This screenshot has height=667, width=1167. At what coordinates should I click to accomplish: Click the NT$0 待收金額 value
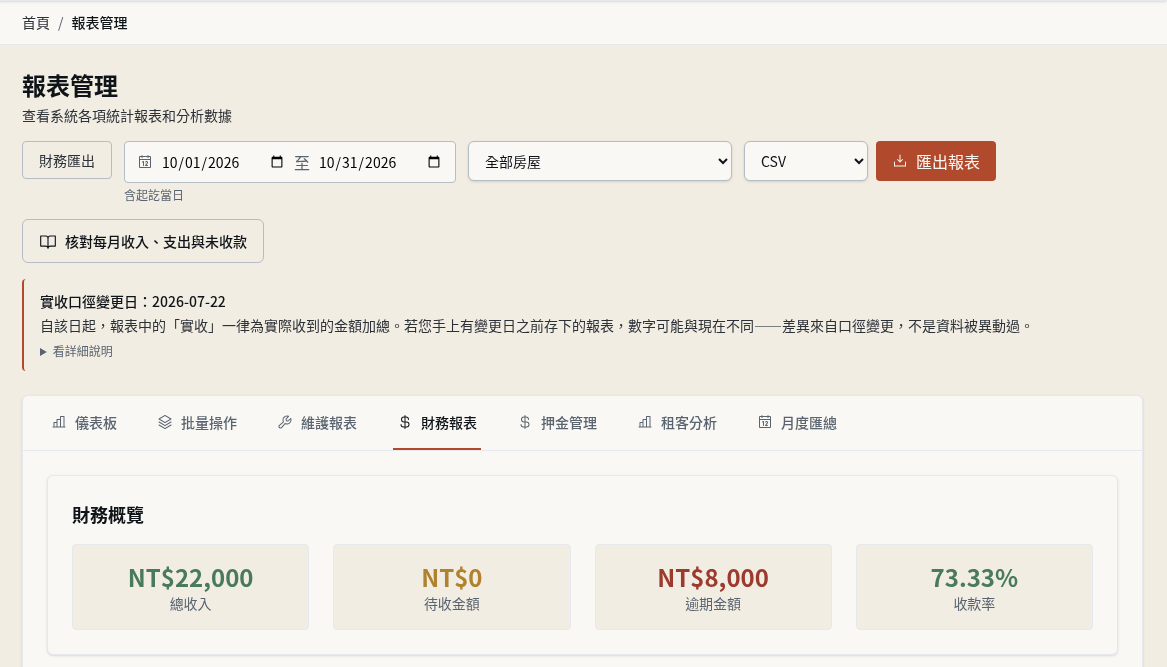(452, 578)
